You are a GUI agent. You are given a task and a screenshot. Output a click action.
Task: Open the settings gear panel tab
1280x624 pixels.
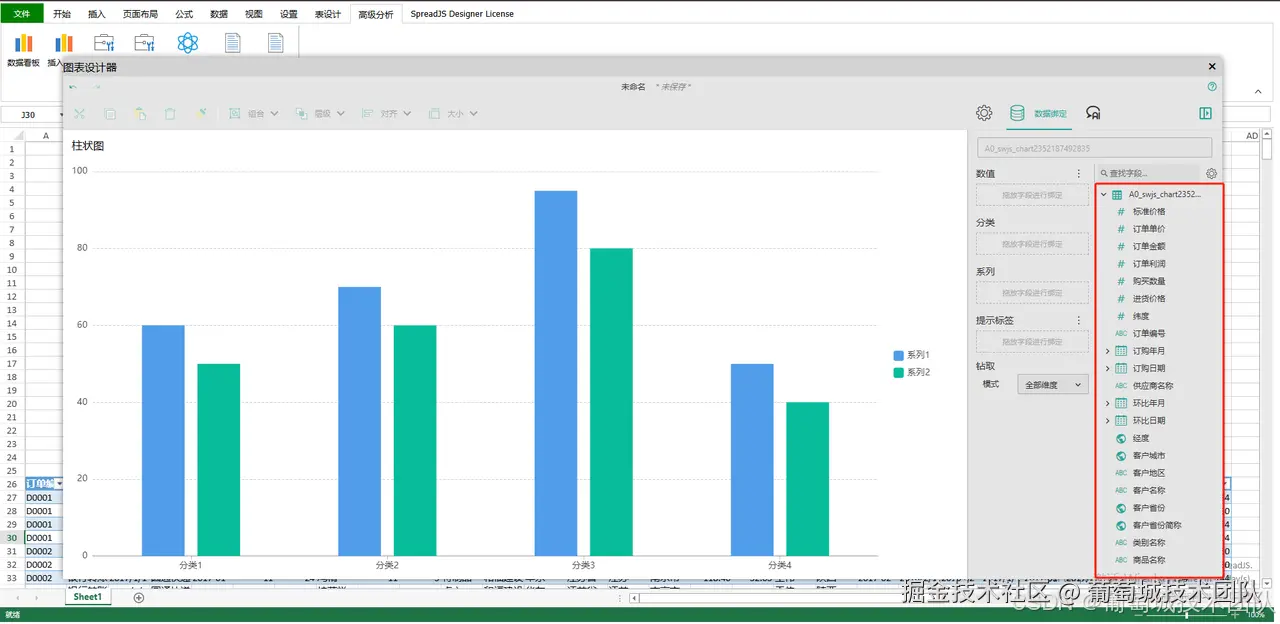tap(984, 113)
